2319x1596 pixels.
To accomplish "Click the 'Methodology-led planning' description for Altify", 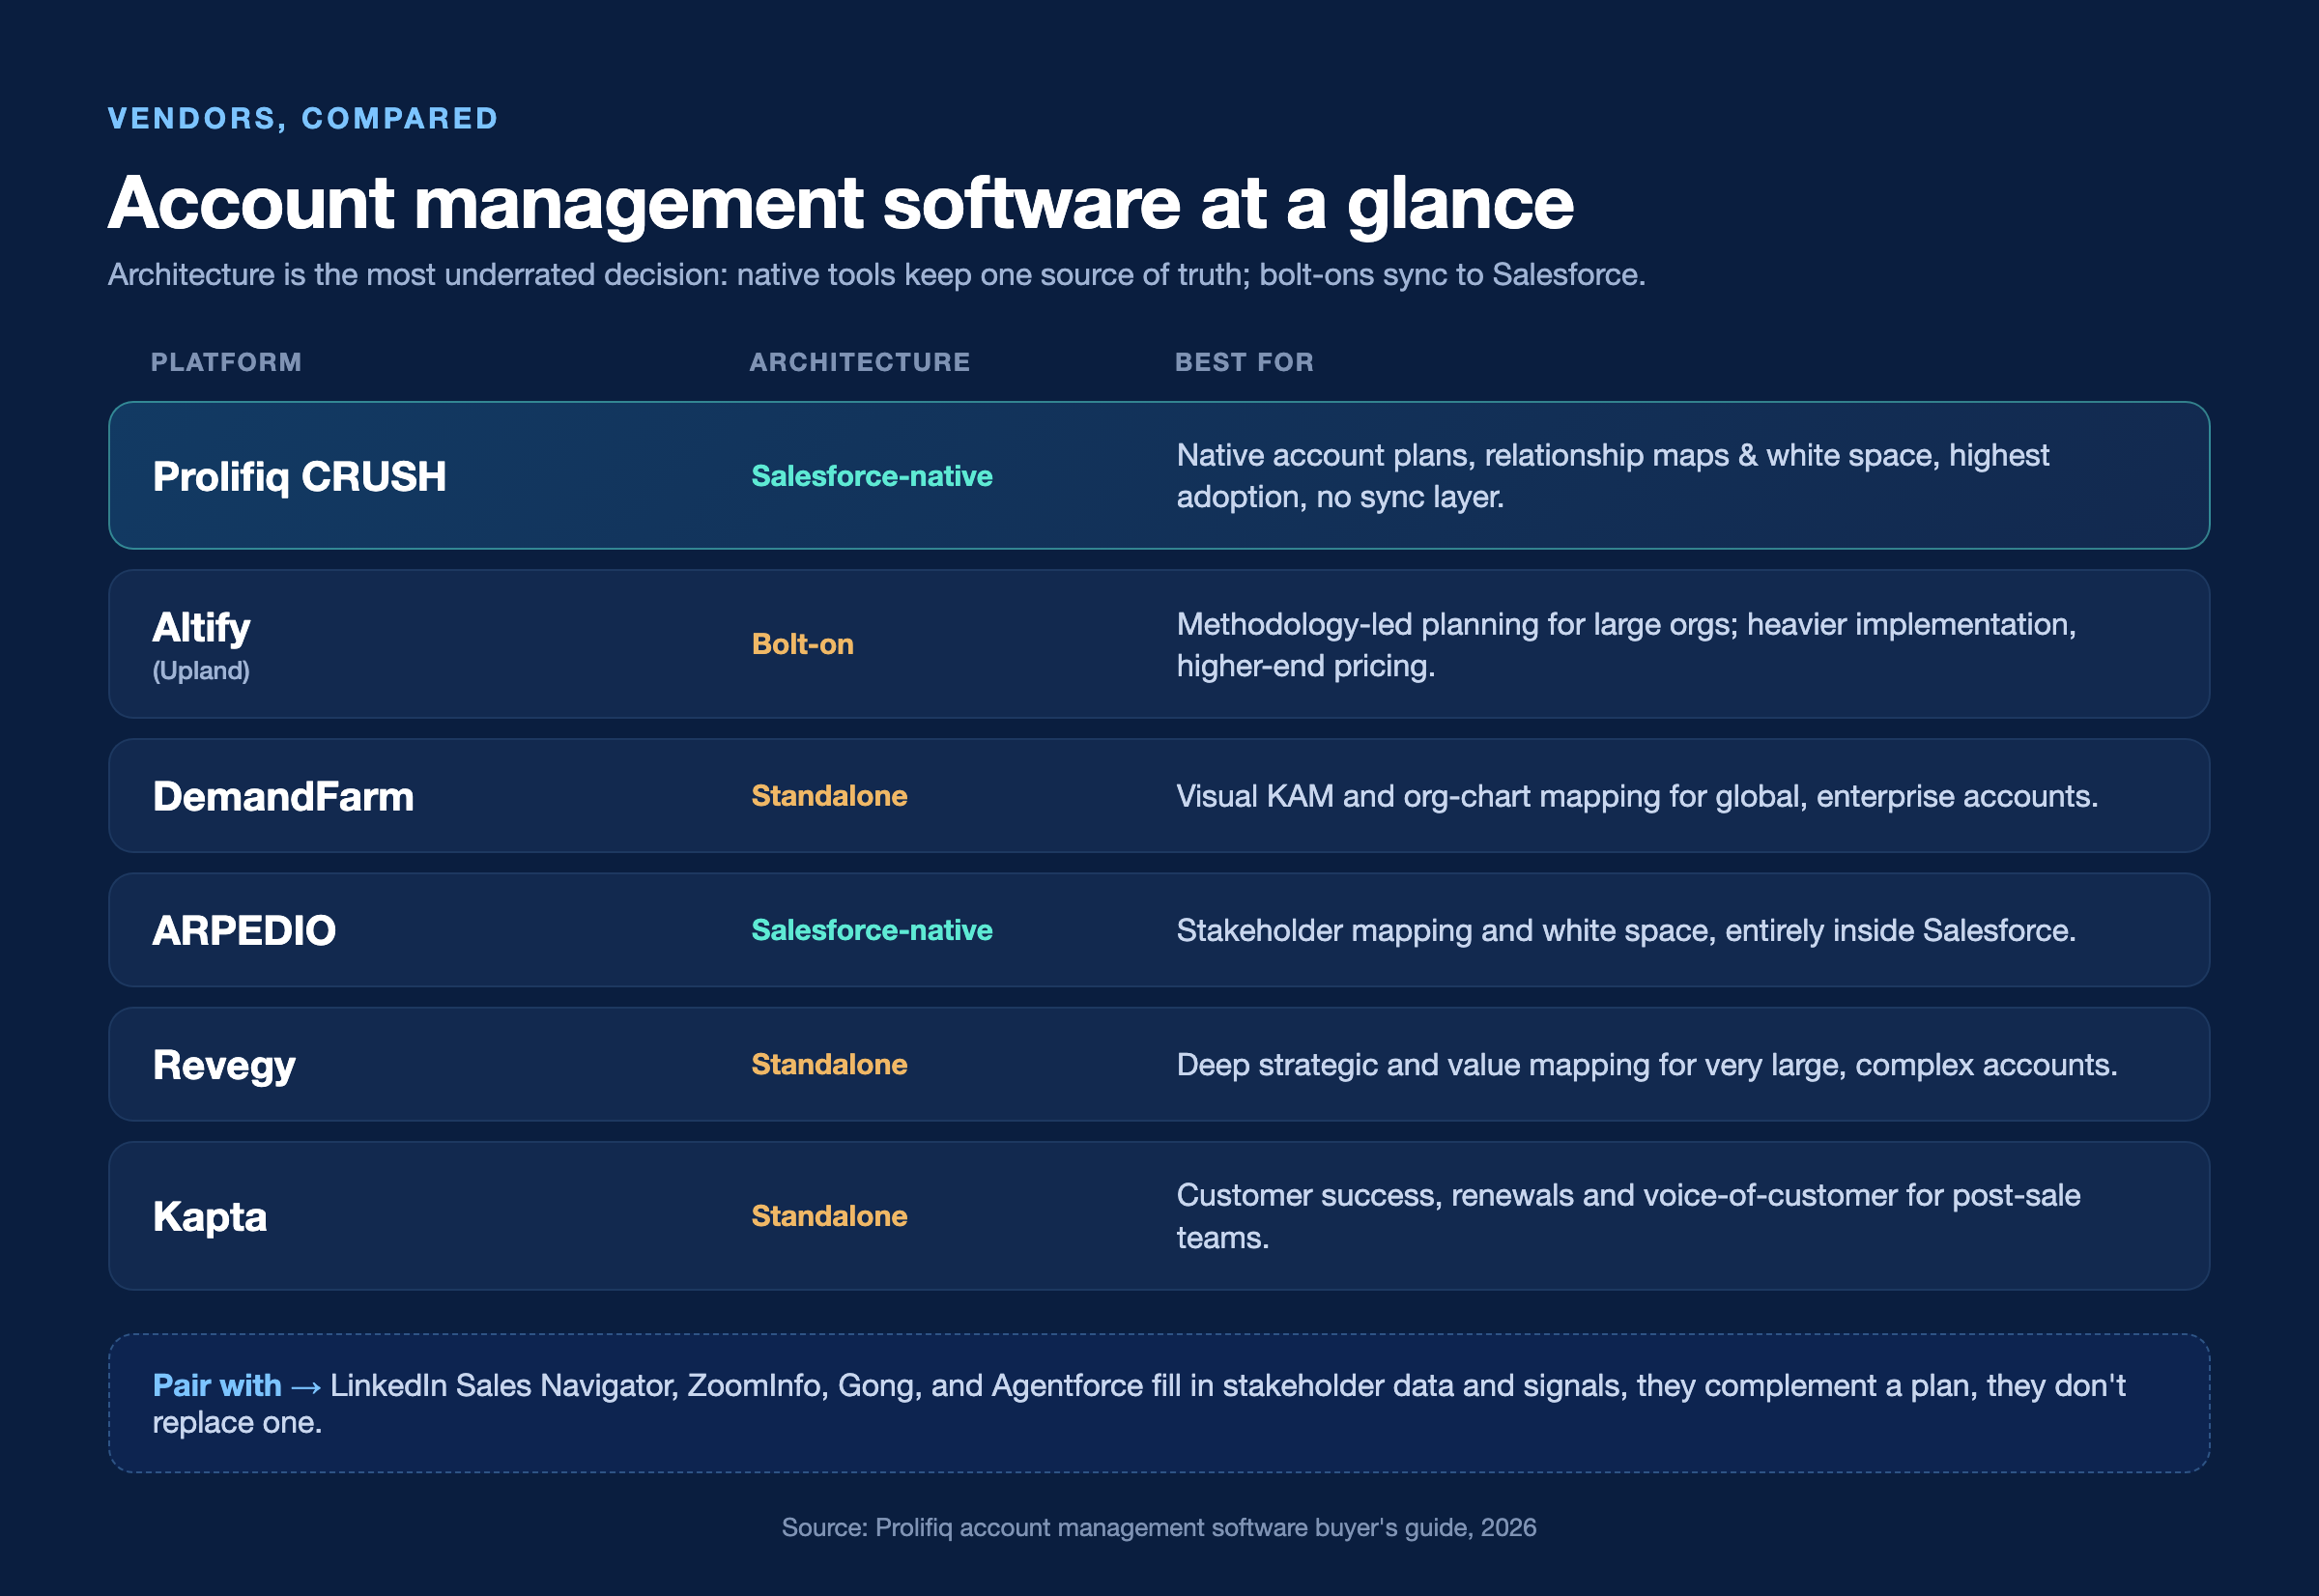I will pyautogui.click(x=1626, y=645).
